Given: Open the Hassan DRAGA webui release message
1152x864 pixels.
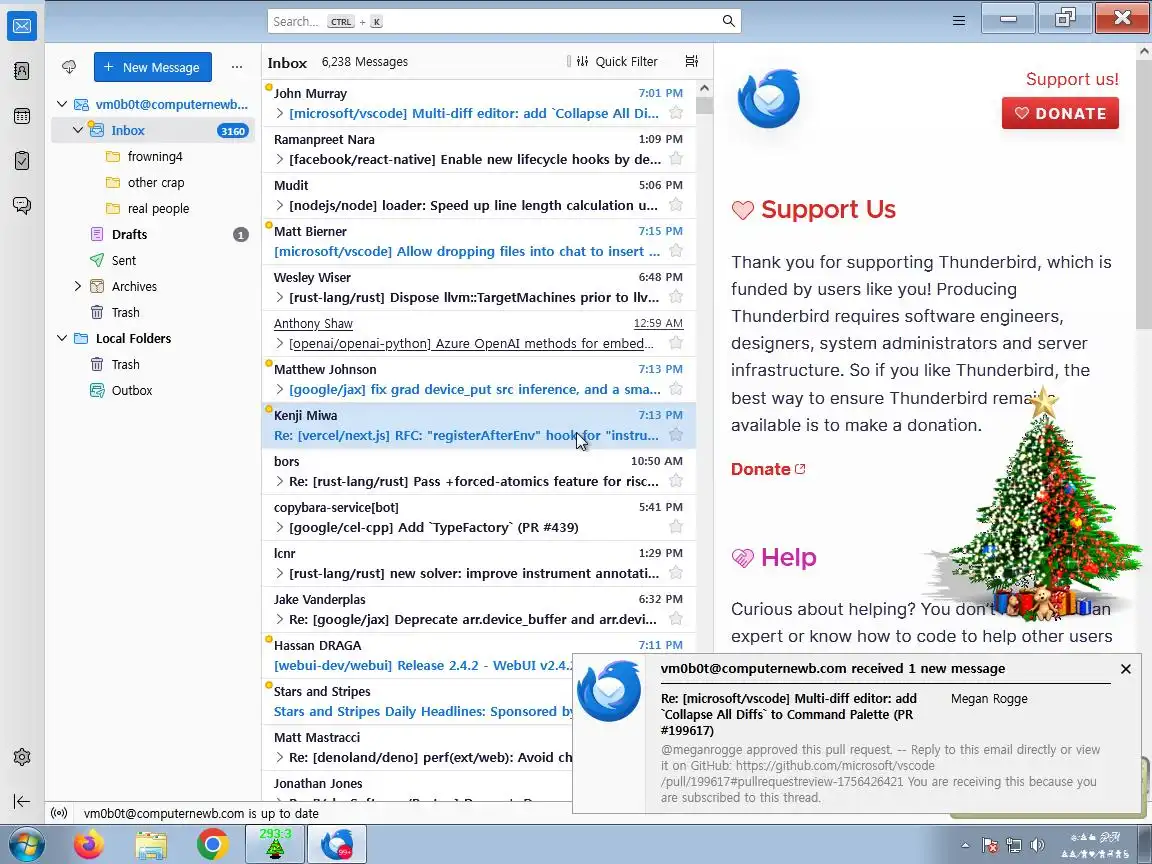Looking at the screenshot, I should [x=417, y=655].
